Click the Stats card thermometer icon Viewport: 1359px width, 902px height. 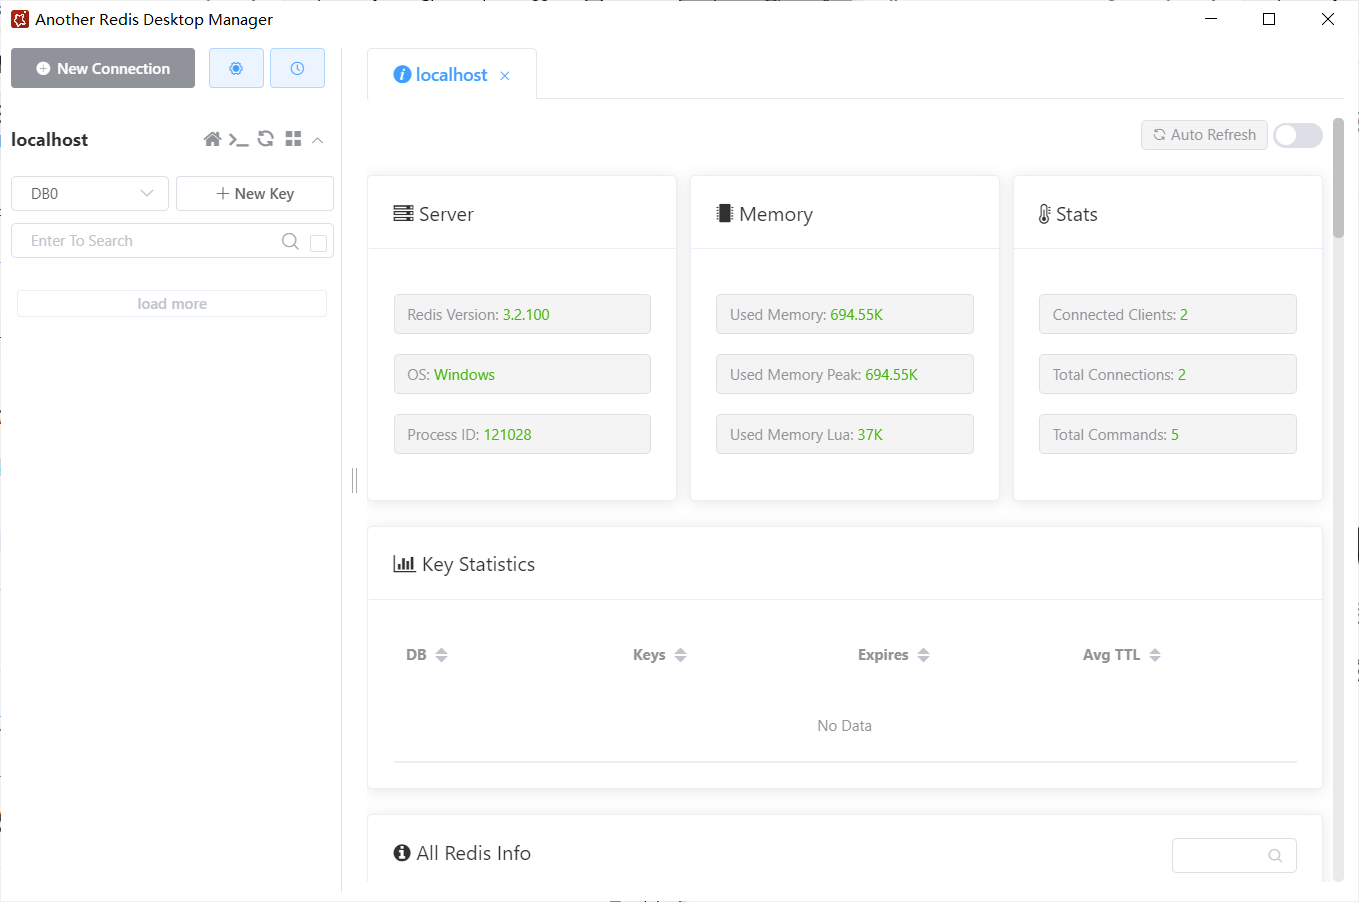click(1045, 214)
